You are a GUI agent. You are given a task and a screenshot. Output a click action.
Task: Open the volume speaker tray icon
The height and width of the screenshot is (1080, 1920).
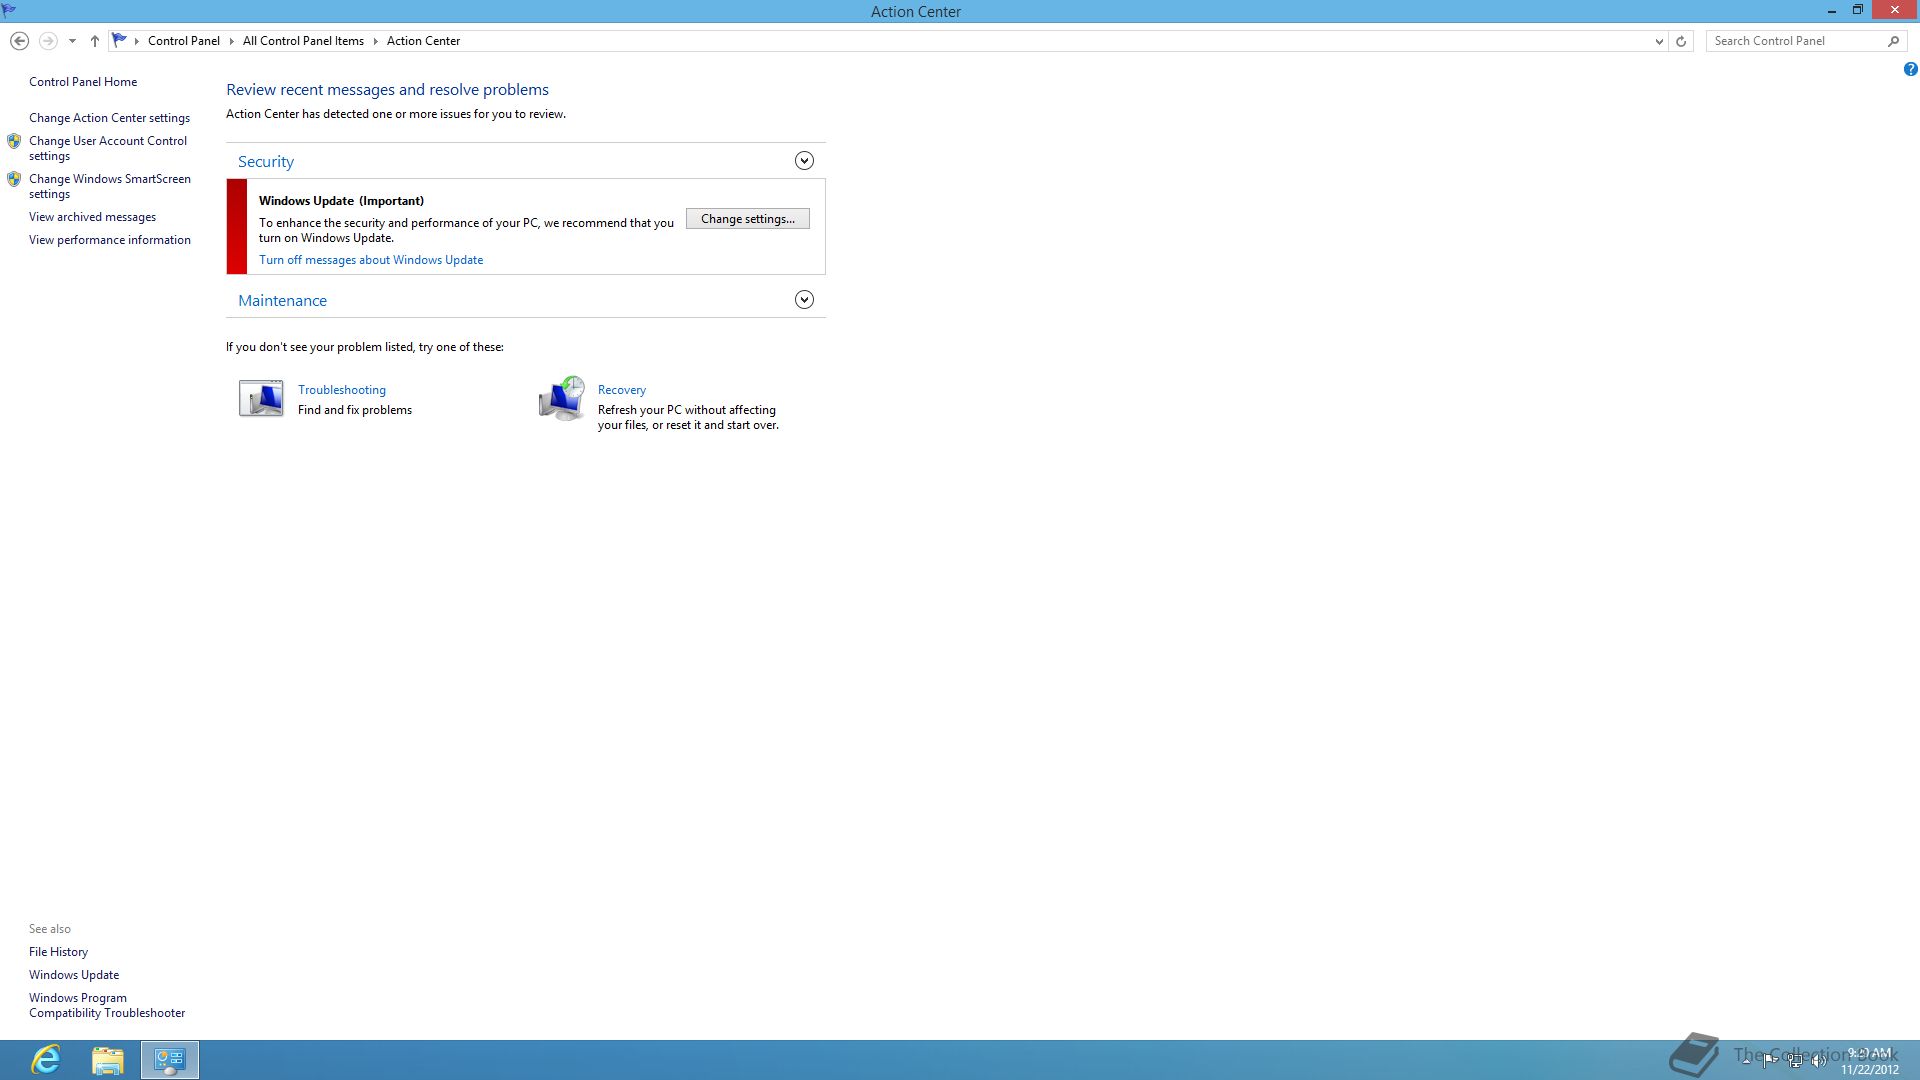coord(1819,1061)
